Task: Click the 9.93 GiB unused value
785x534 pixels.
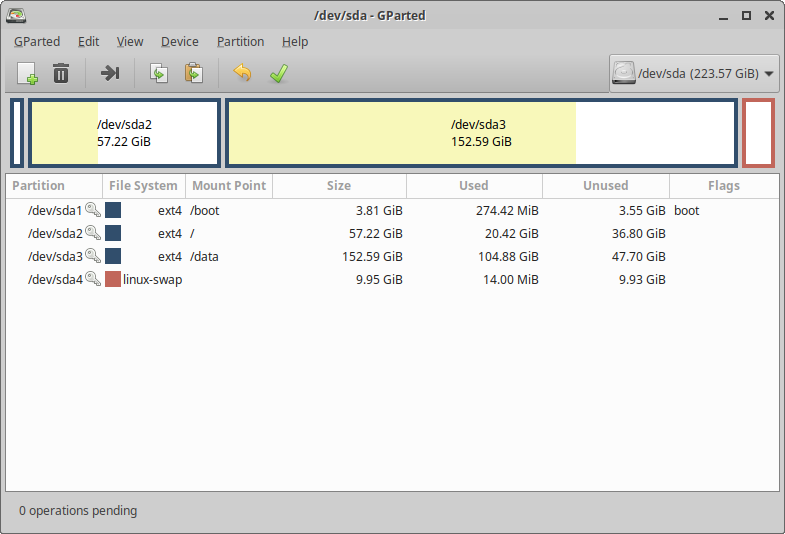Action: click(x=642, y=280)
